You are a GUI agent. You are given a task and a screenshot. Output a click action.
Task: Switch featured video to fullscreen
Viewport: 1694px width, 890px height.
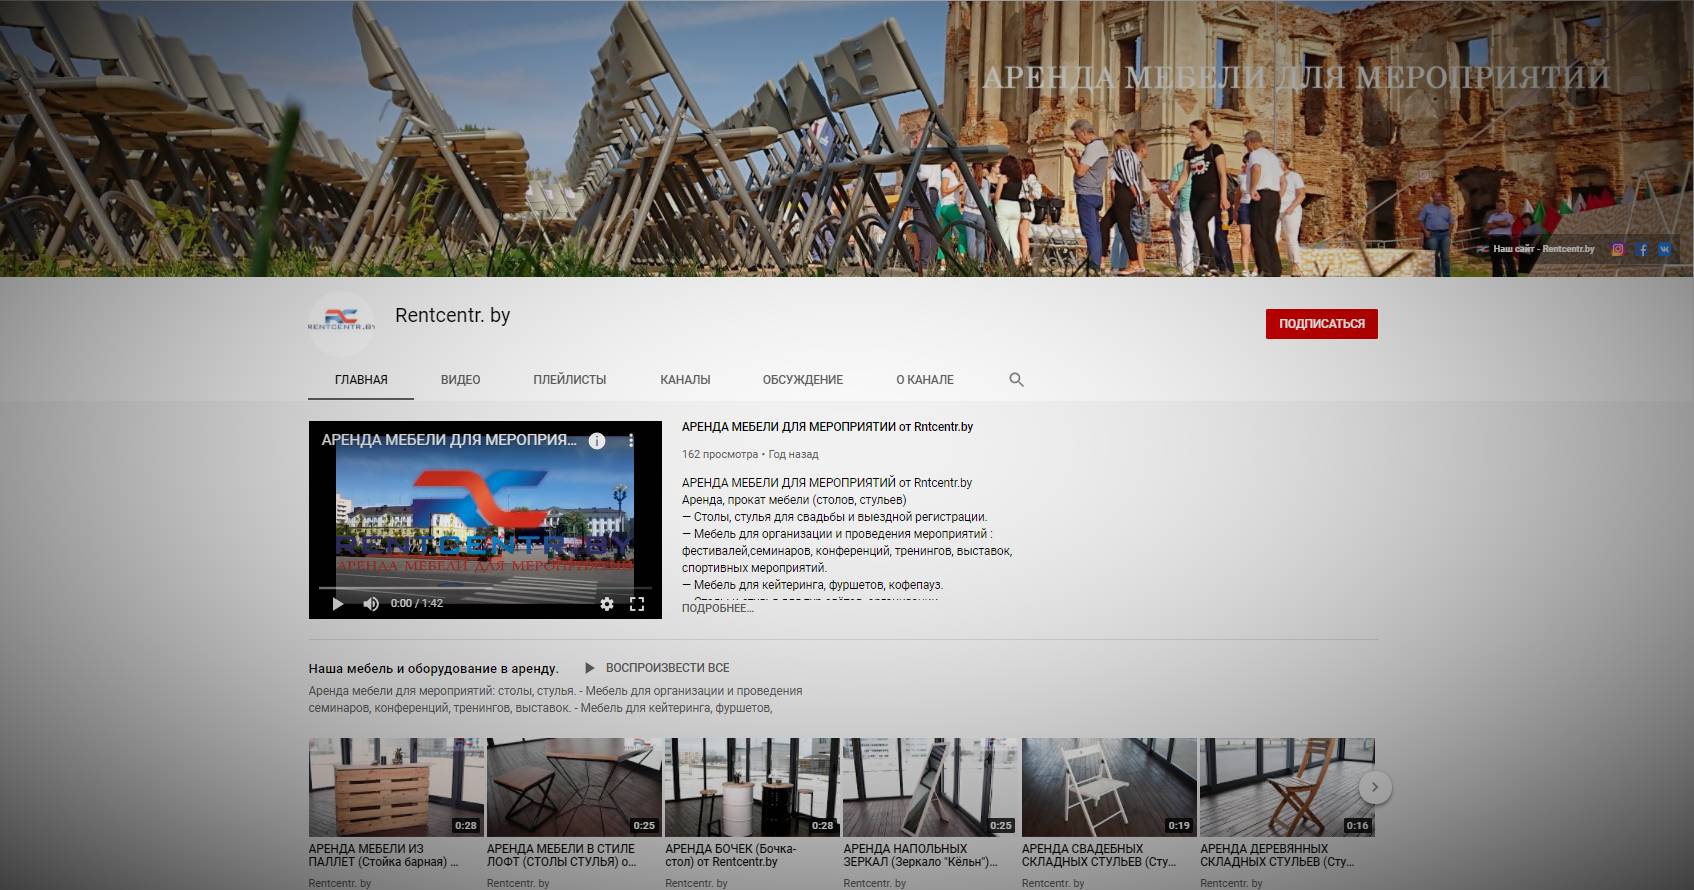point(637,603)
